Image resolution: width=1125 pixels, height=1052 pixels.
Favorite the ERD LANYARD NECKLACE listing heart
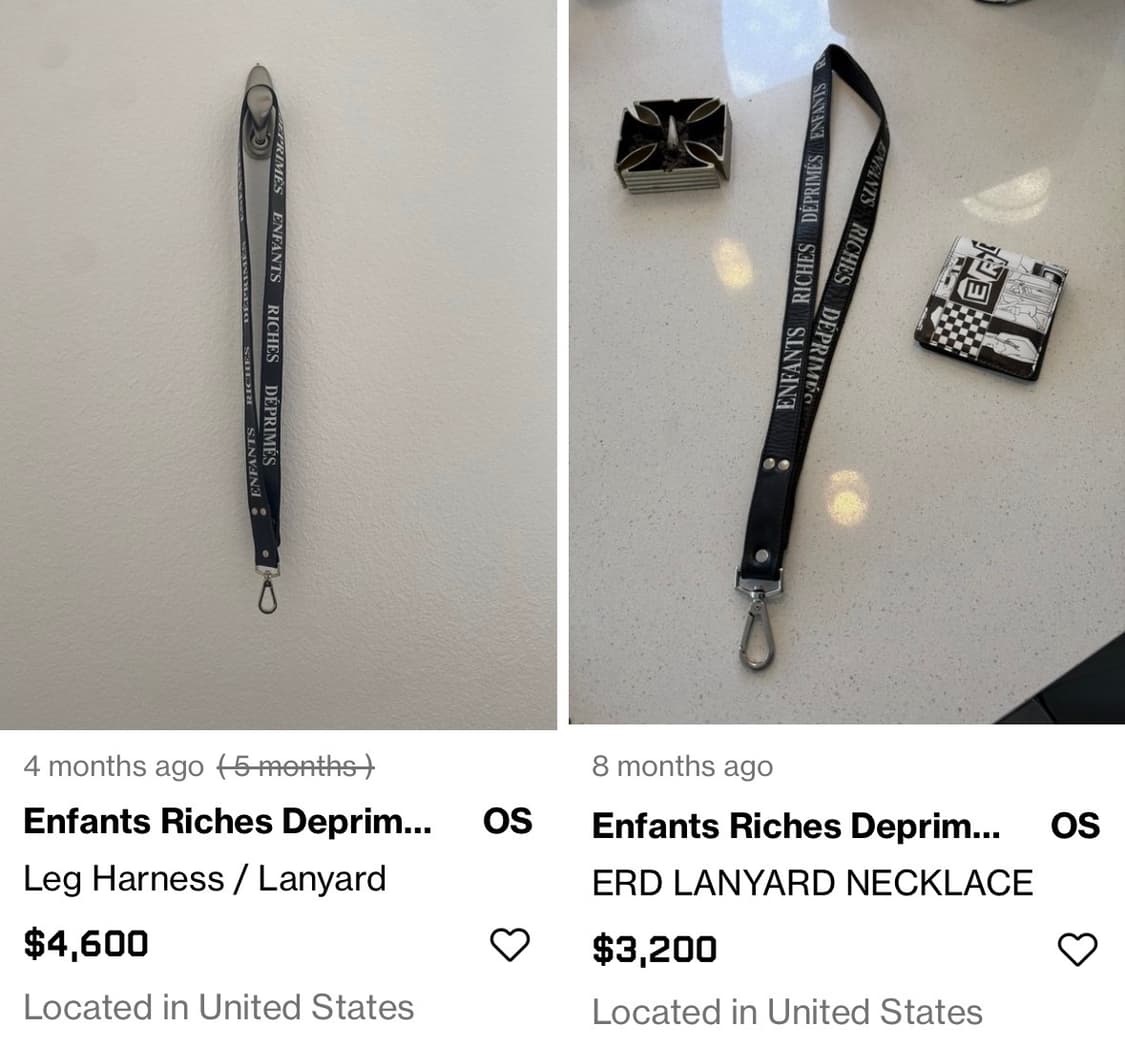1077,949
